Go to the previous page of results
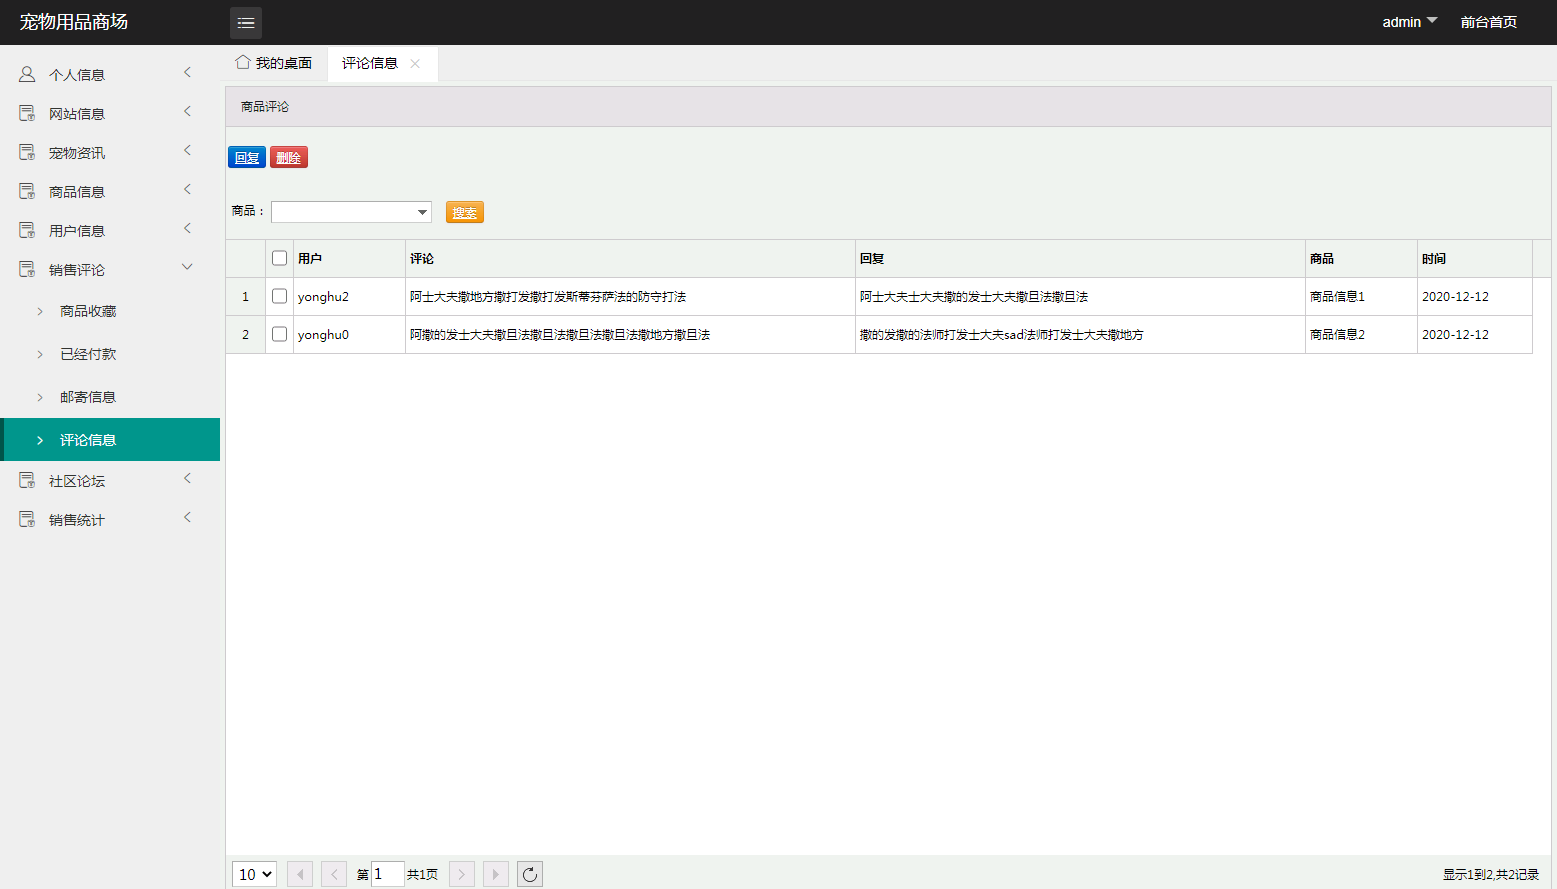 pyautogui.click(x=334, y=874)
